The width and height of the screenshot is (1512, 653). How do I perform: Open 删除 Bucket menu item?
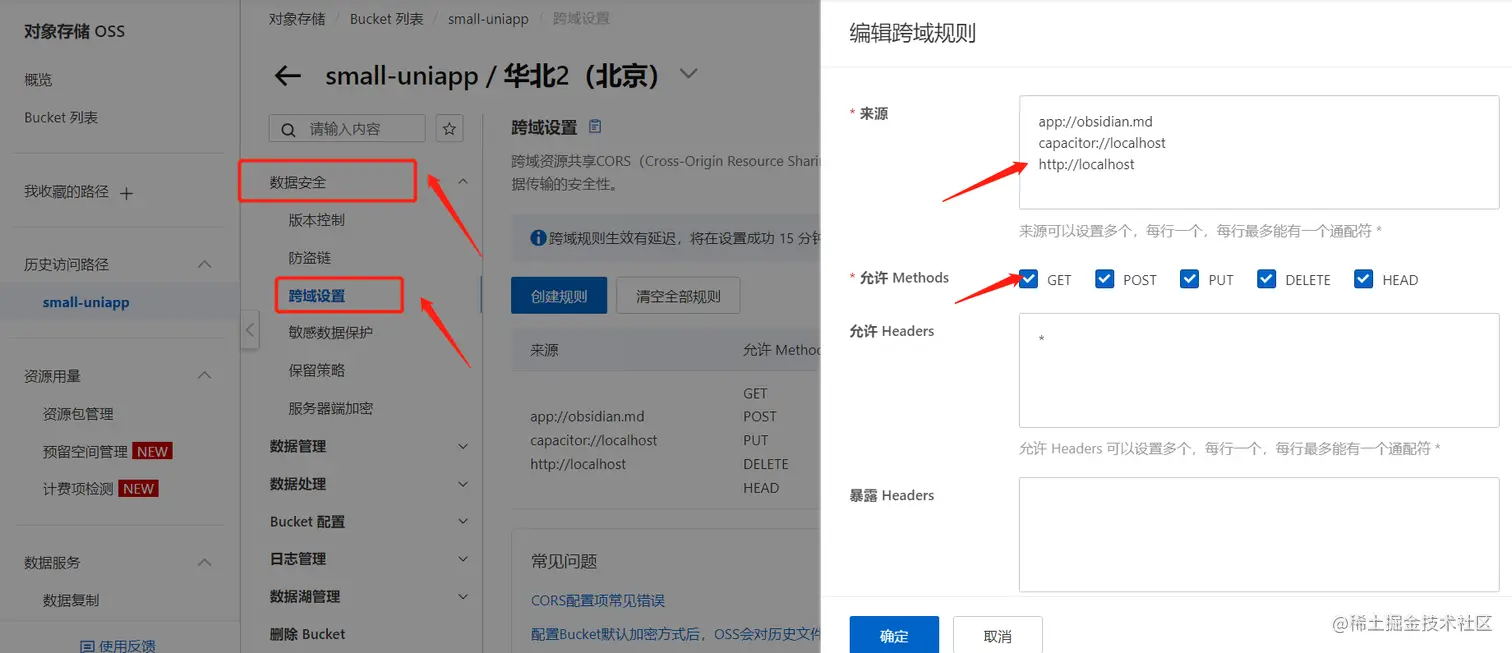308,634
